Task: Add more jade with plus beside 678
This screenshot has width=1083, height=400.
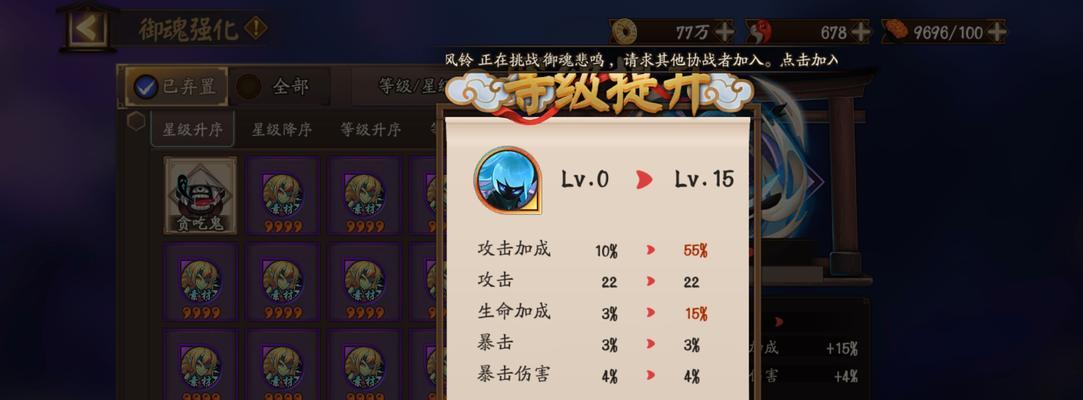Action: [861, 32]
